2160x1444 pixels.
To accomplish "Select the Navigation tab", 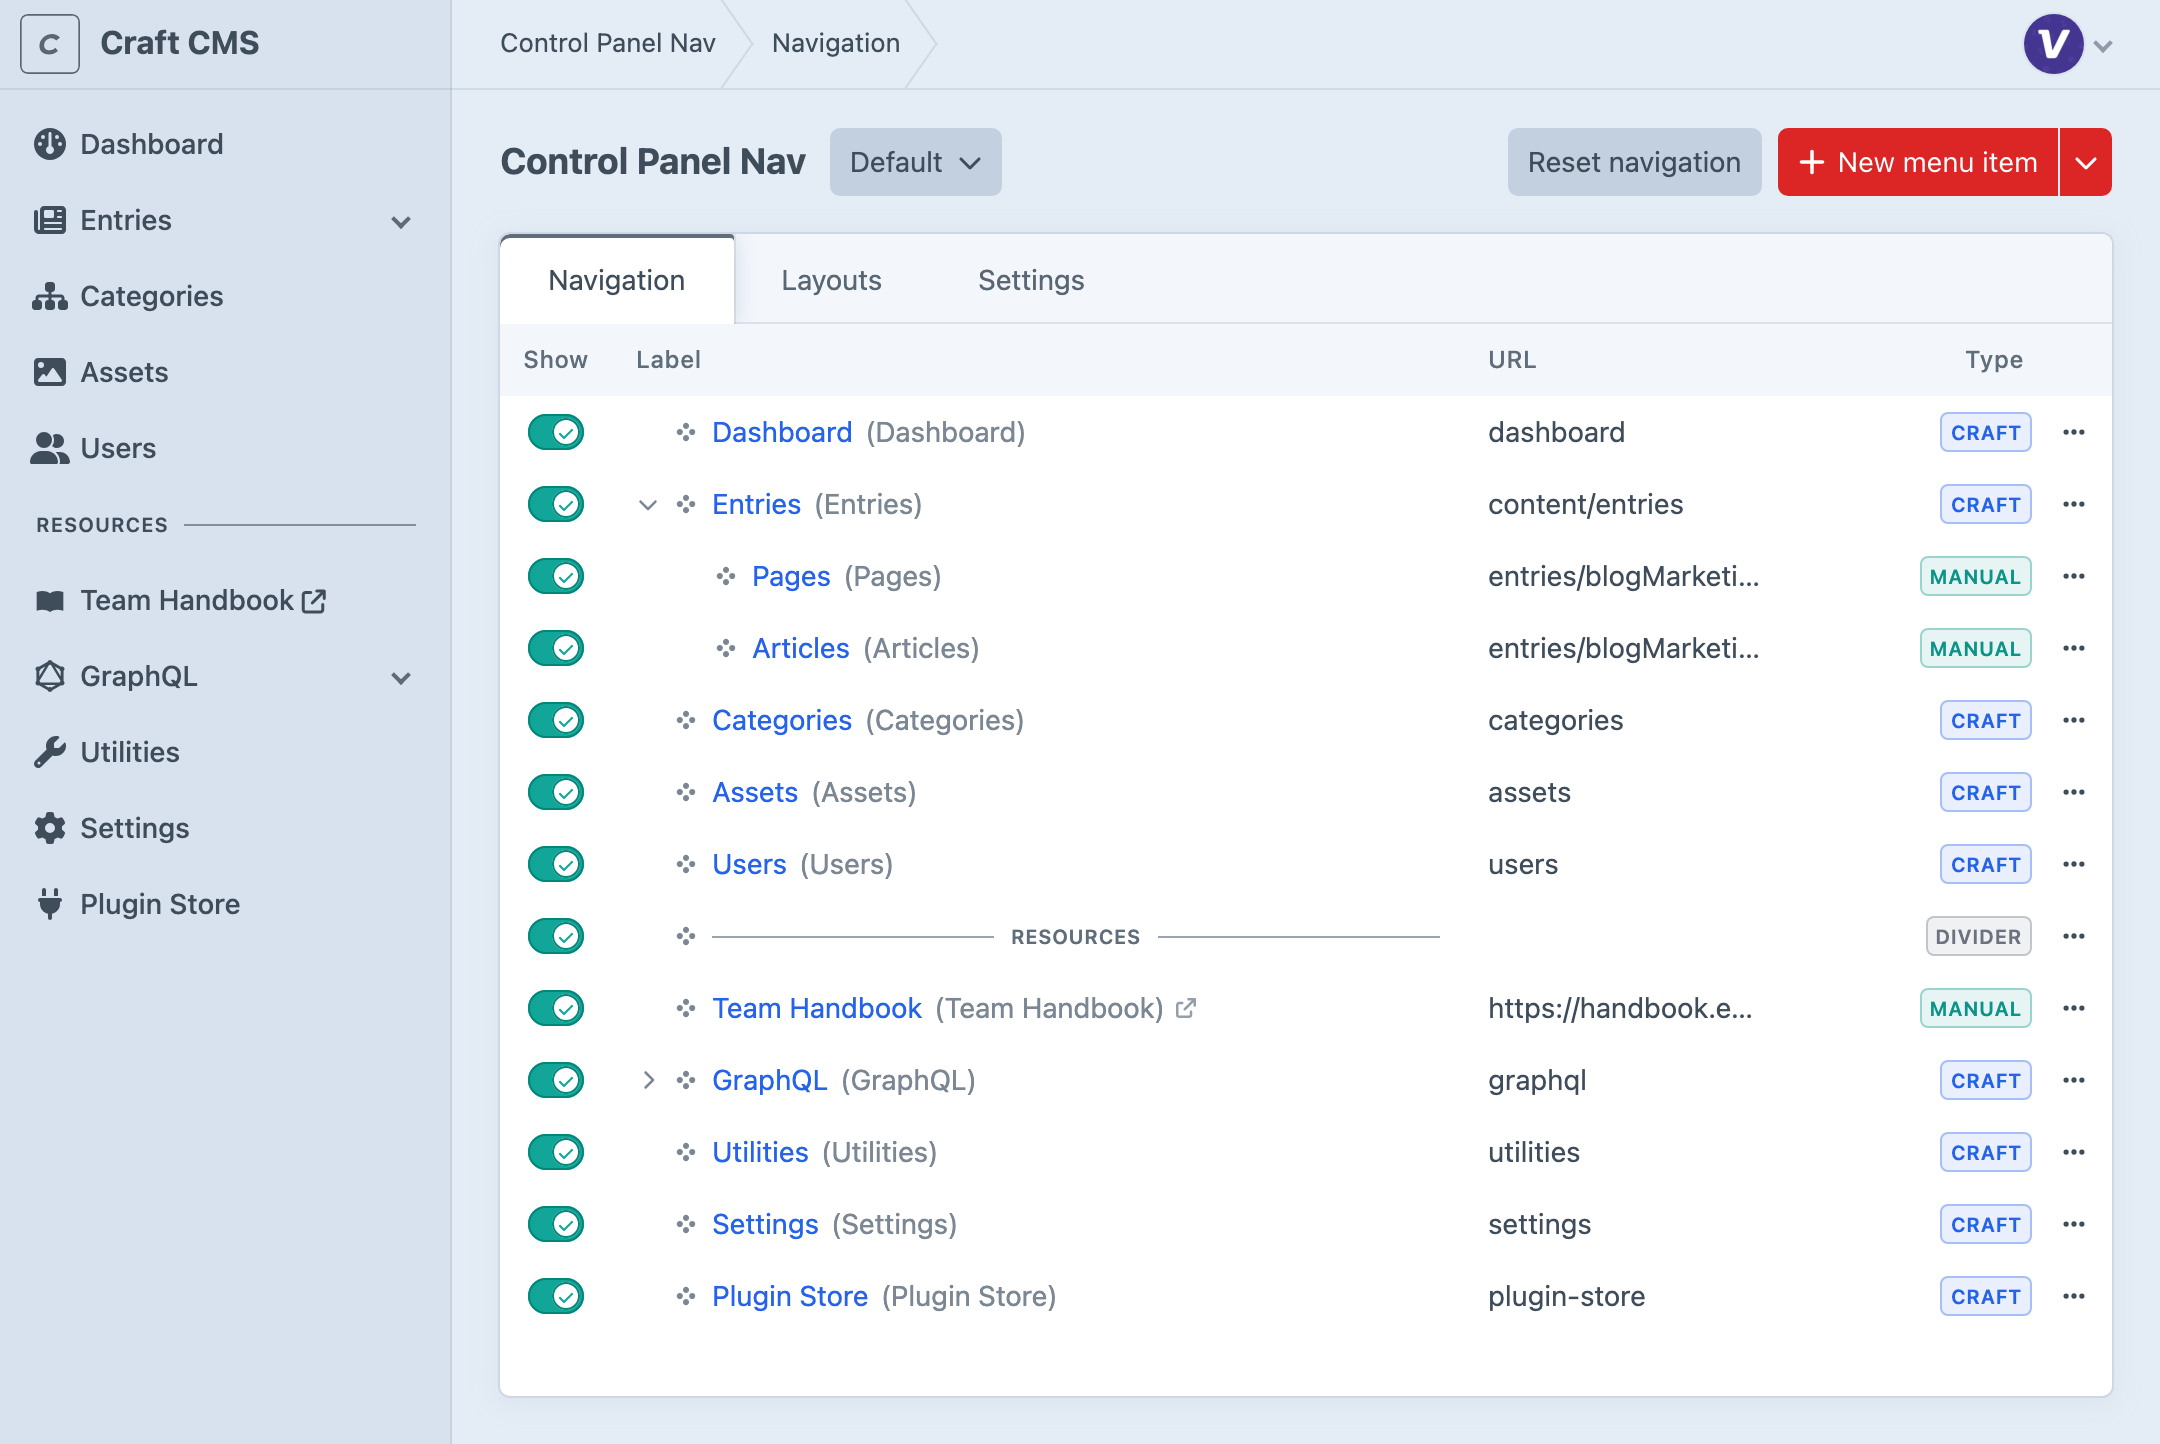I will [x=617, y=280].
